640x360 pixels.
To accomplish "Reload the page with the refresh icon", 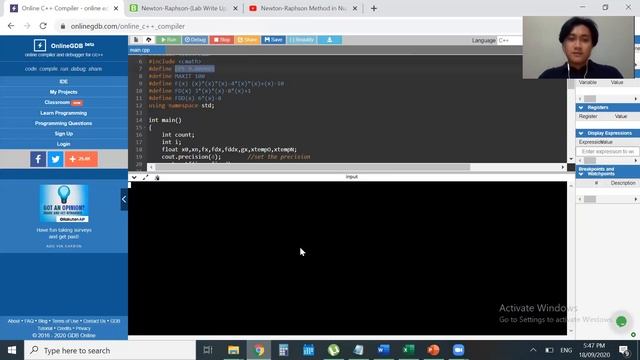I will click(43, 26).
